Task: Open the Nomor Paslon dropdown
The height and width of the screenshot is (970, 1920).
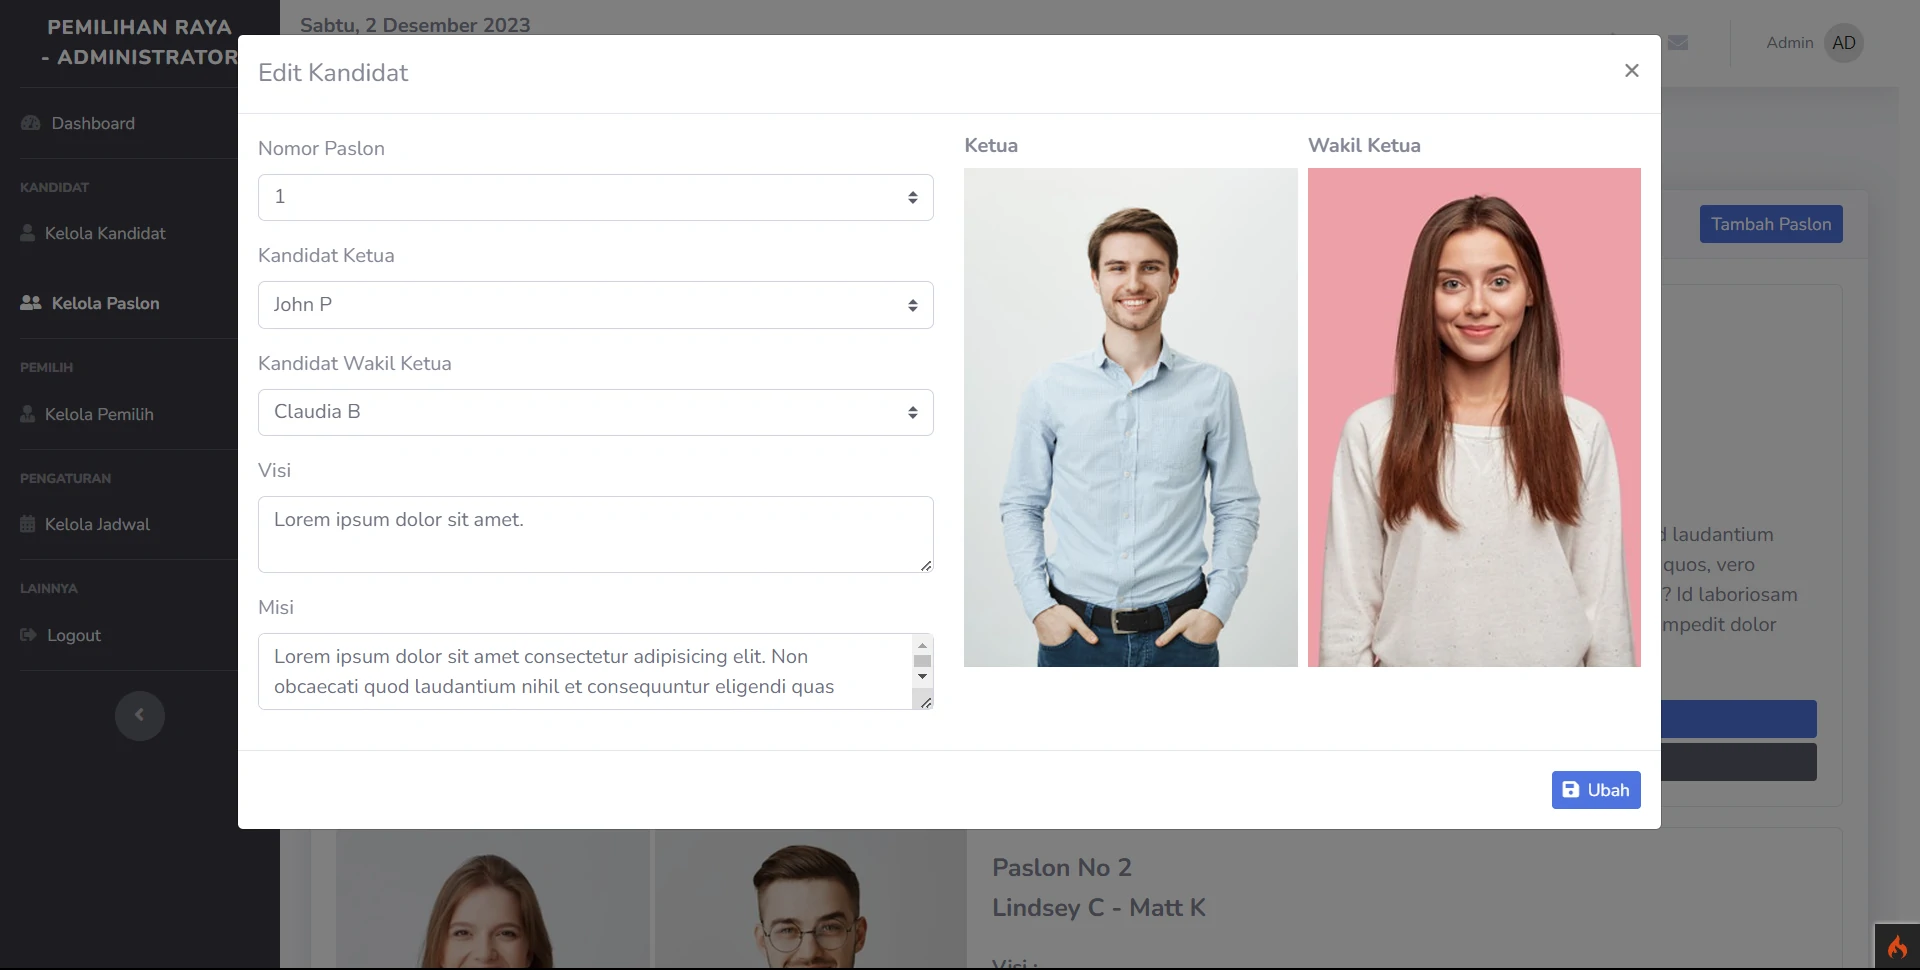Action: [595, 197]
